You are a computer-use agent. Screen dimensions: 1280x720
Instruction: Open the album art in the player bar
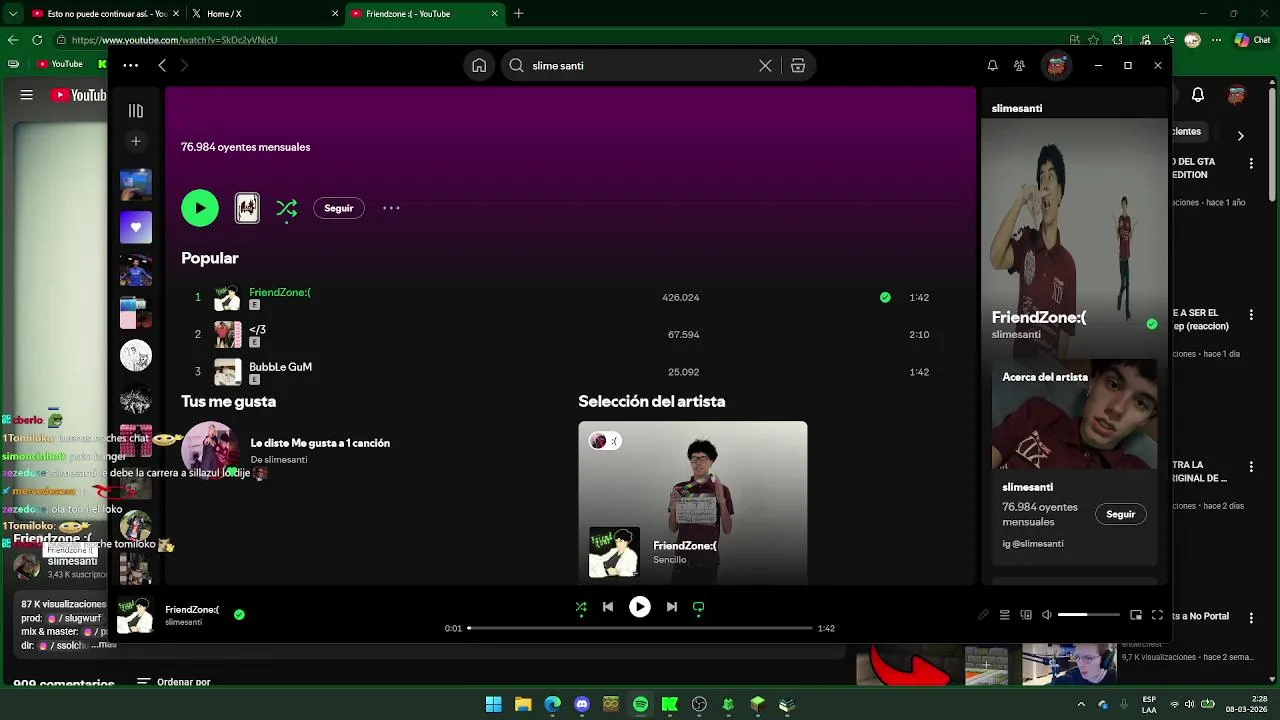click(x=135, y=615)
